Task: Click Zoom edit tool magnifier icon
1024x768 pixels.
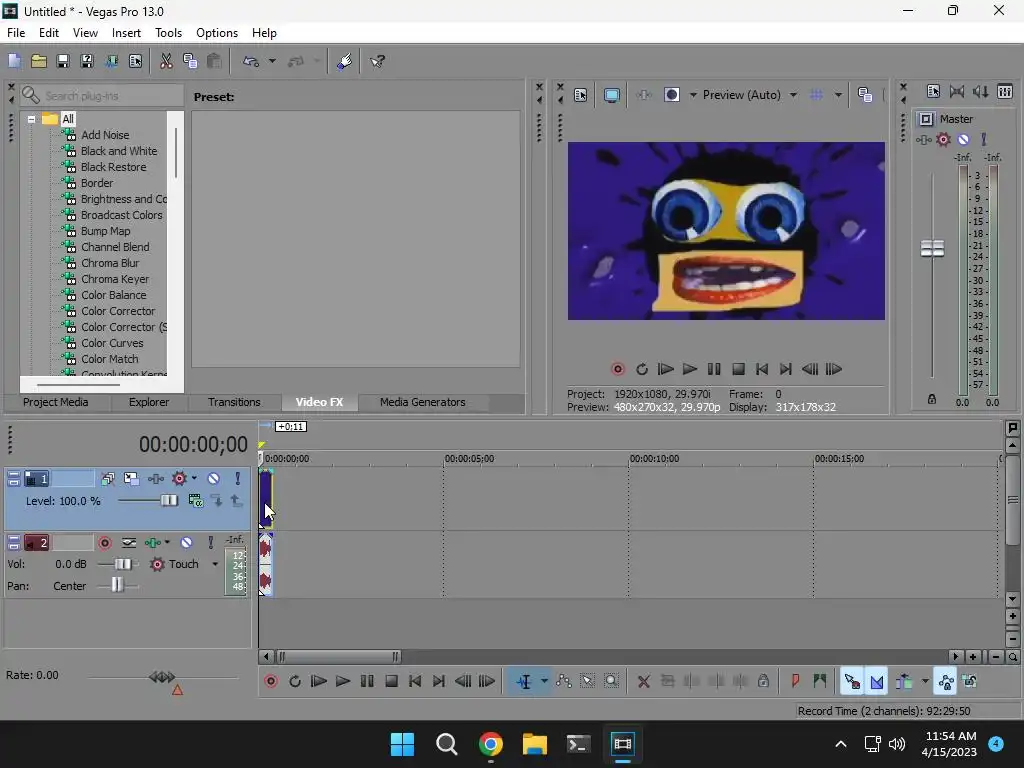Action: (x=611, y=681)
